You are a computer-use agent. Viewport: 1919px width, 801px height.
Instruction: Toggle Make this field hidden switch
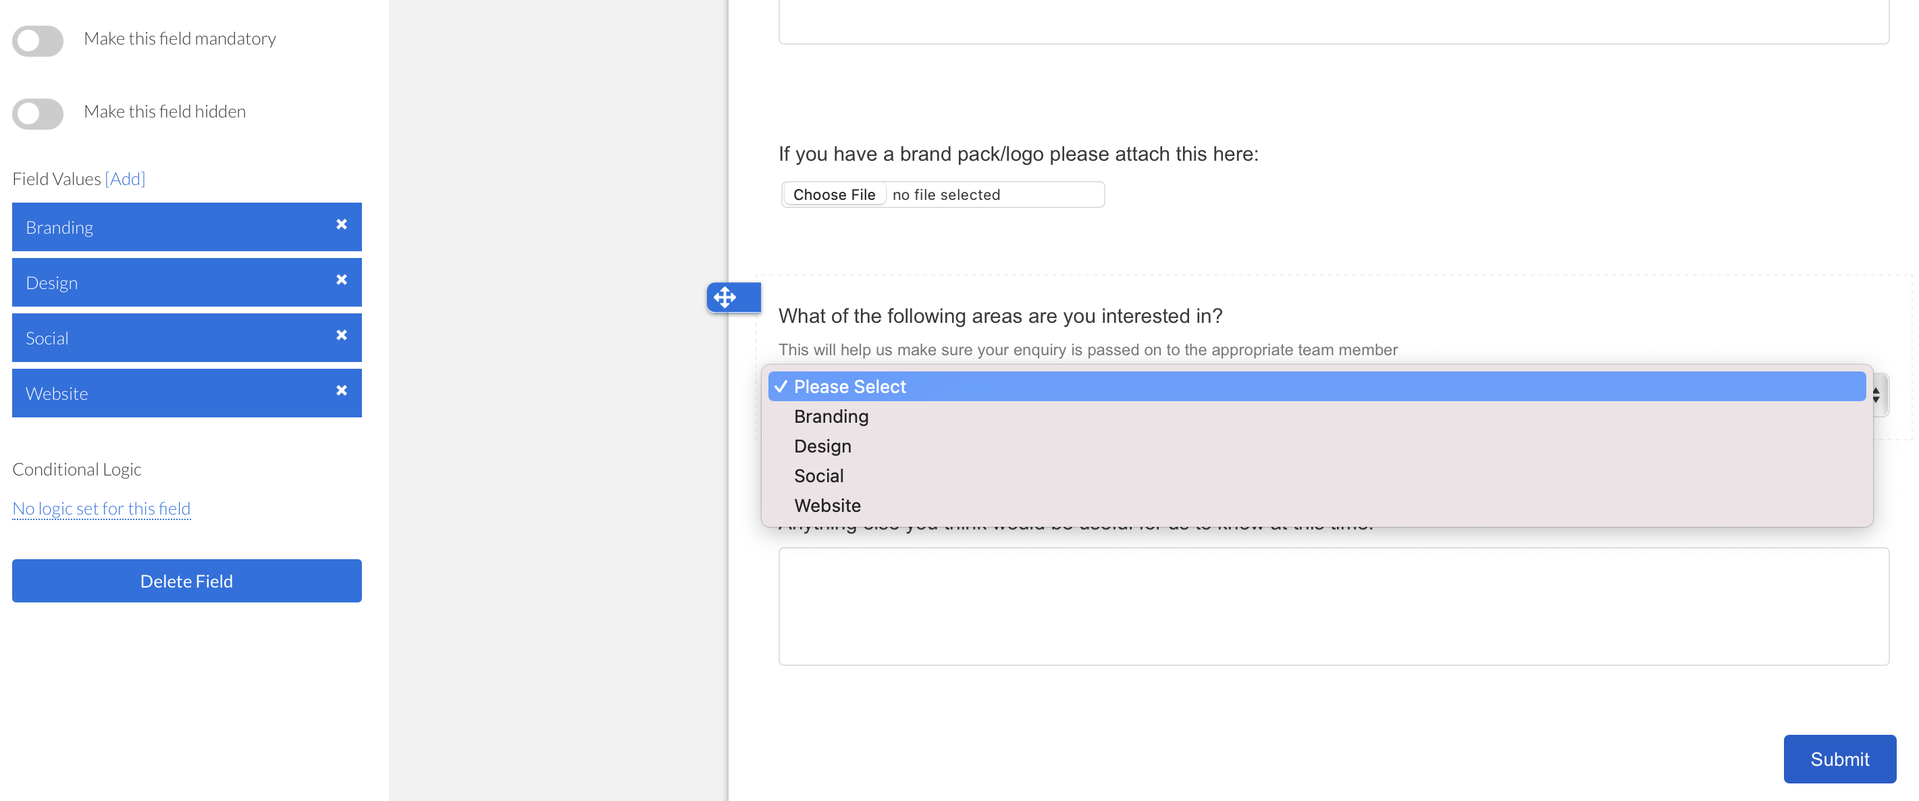(38, 113)
